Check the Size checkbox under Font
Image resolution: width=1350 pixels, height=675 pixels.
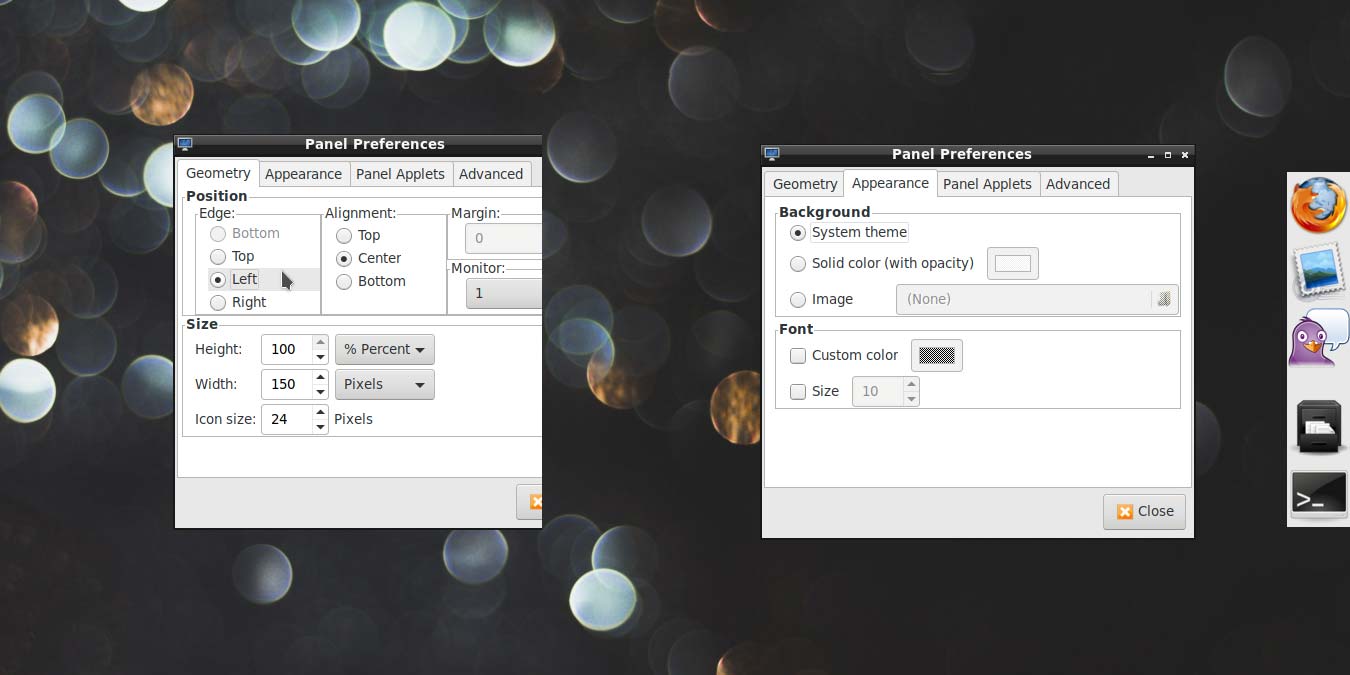pyautogui.click(x=798, y=391)
